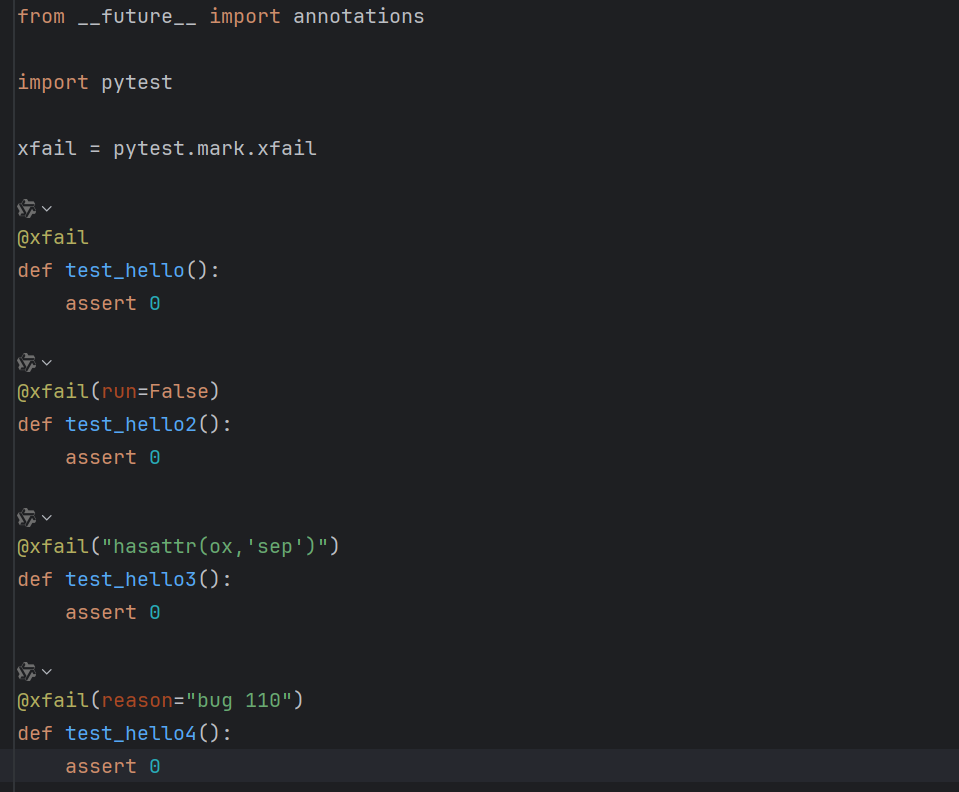959x792 pixels.
Task: Click the reason keyword in the xfail decorator
Action: (137, 700)
